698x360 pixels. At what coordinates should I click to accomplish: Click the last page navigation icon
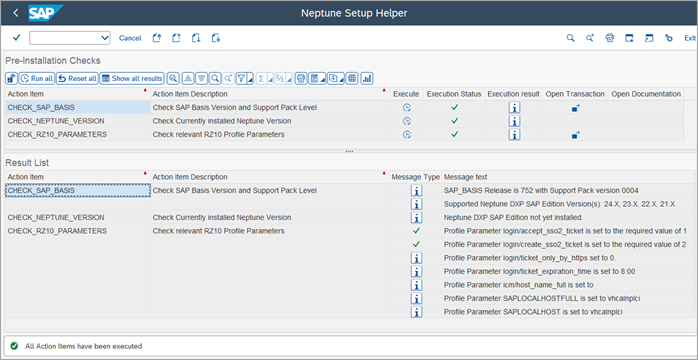click(216, 38)
